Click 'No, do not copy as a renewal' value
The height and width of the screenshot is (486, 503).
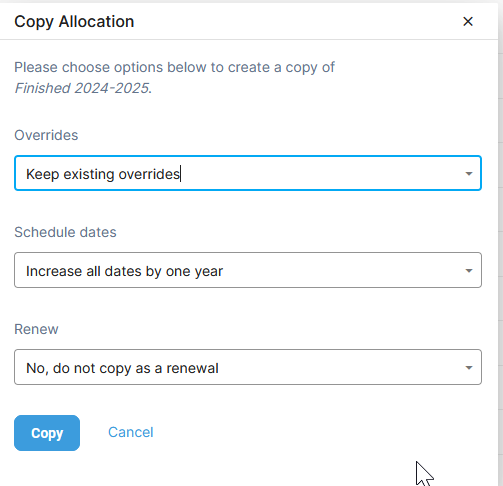click(x=122, y=368)
